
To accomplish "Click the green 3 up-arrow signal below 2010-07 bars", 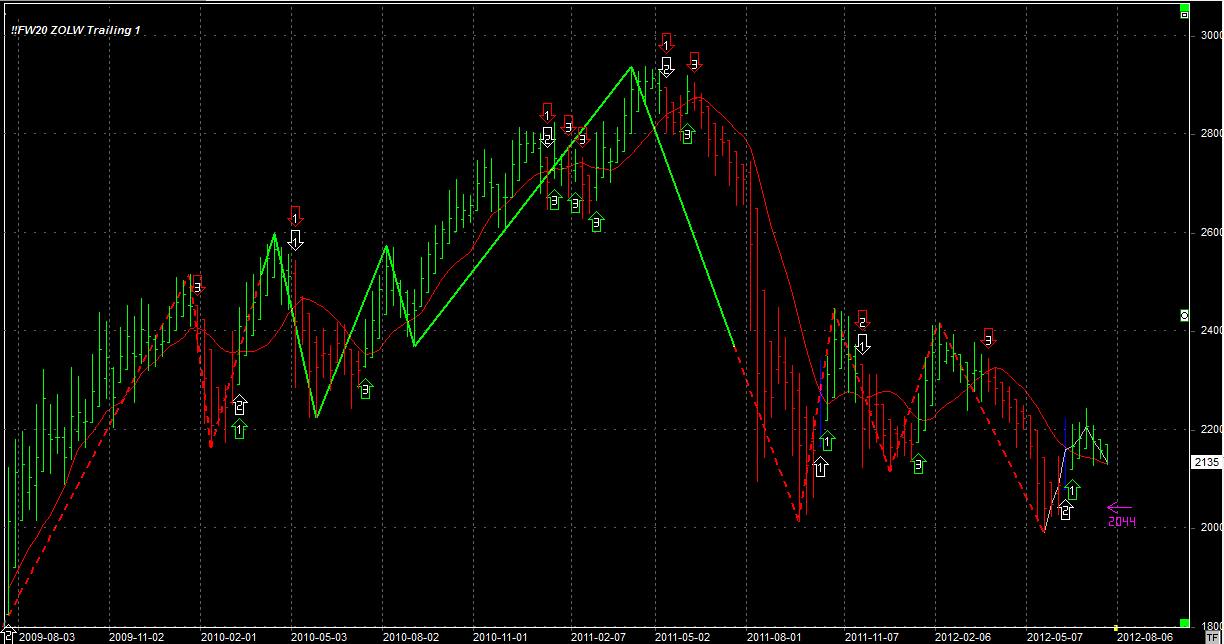I will click(x=365, y=390).
